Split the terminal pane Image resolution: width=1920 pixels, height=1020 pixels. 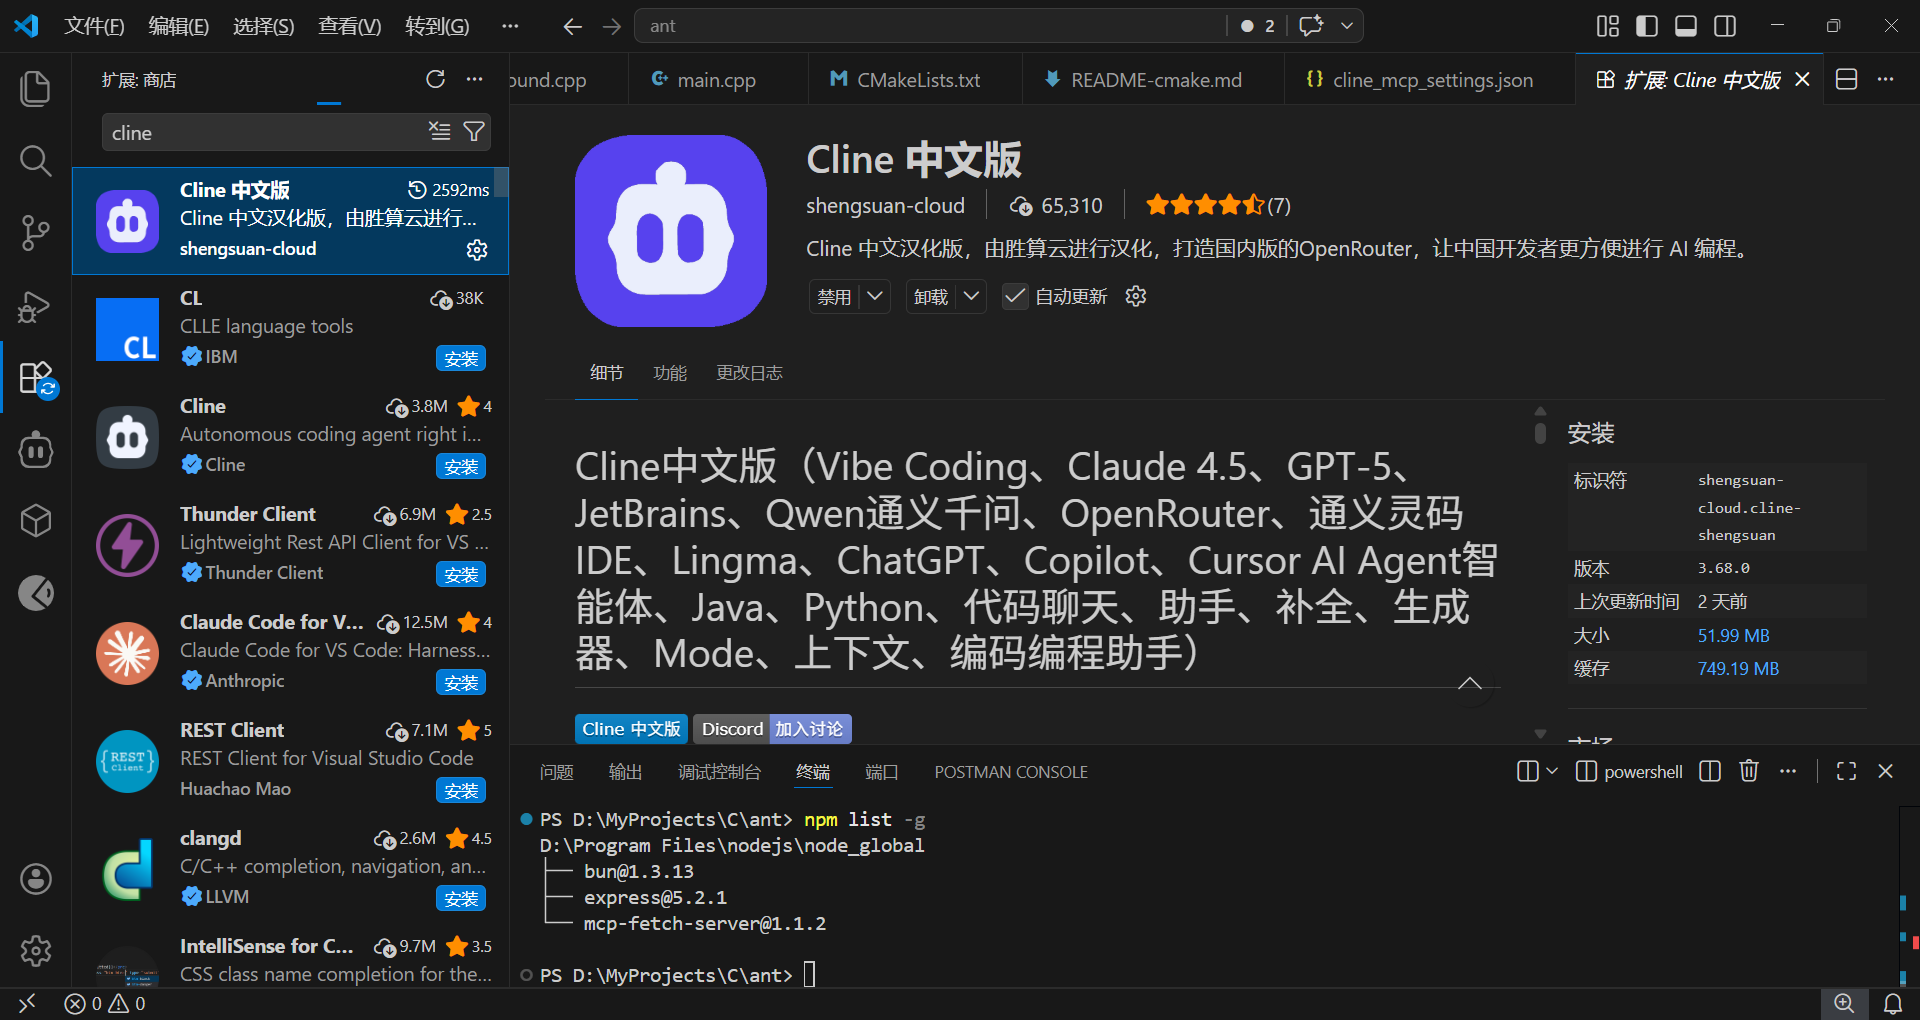(x=1710, y=771)
